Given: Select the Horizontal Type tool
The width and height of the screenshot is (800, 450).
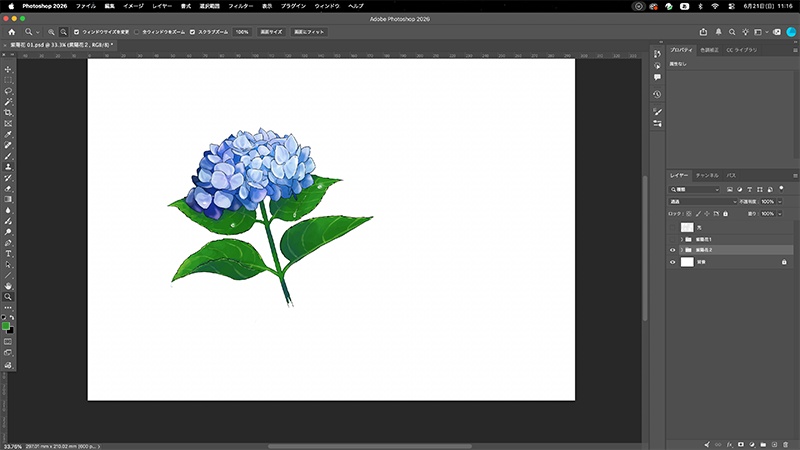Looking at the screenshot, I should coord(8,254).
